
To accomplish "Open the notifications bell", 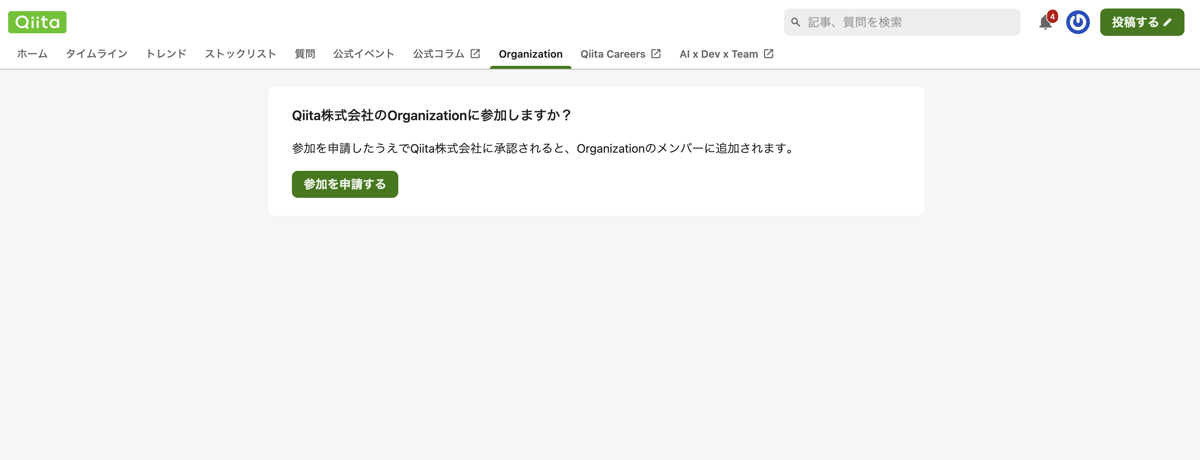I will pyautogui.click(x=1045, y=22).
